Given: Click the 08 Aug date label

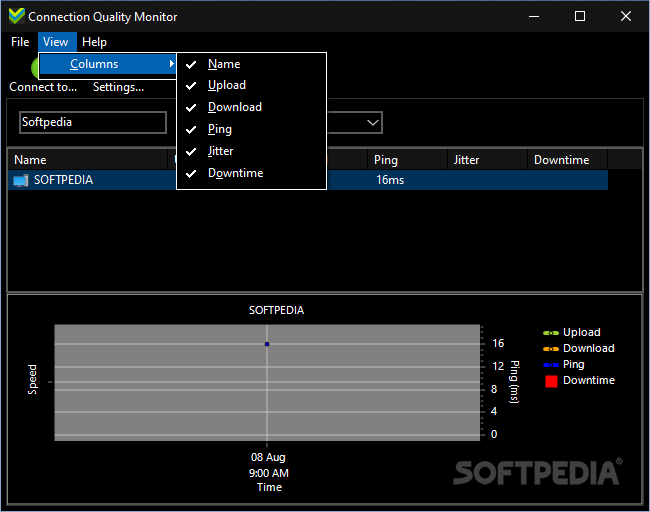Looking at the screenshot, I should click(268, 457).
